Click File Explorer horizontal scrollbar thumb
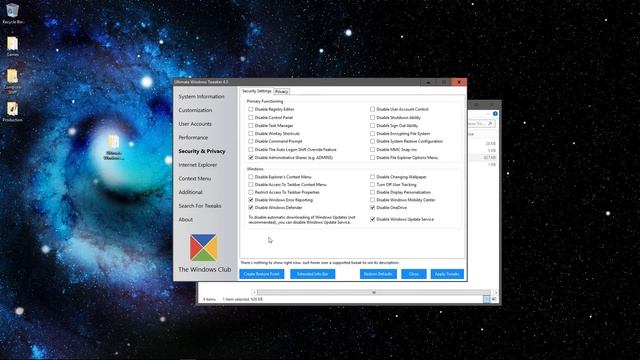The image size is (640, 360). pos(373,292)
